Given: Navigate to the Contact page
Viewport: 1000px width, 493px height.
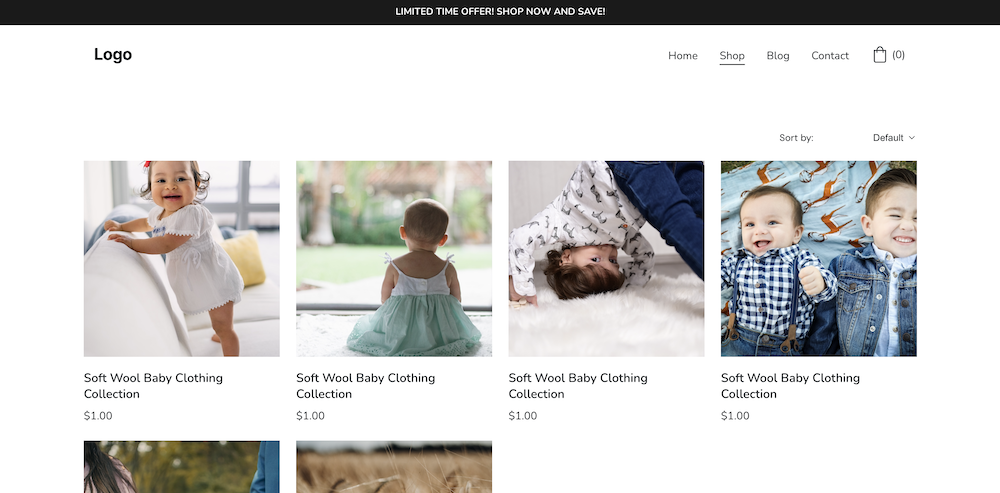Looking at the screenshot, I should pyautogui.click(x=830, y=56).
